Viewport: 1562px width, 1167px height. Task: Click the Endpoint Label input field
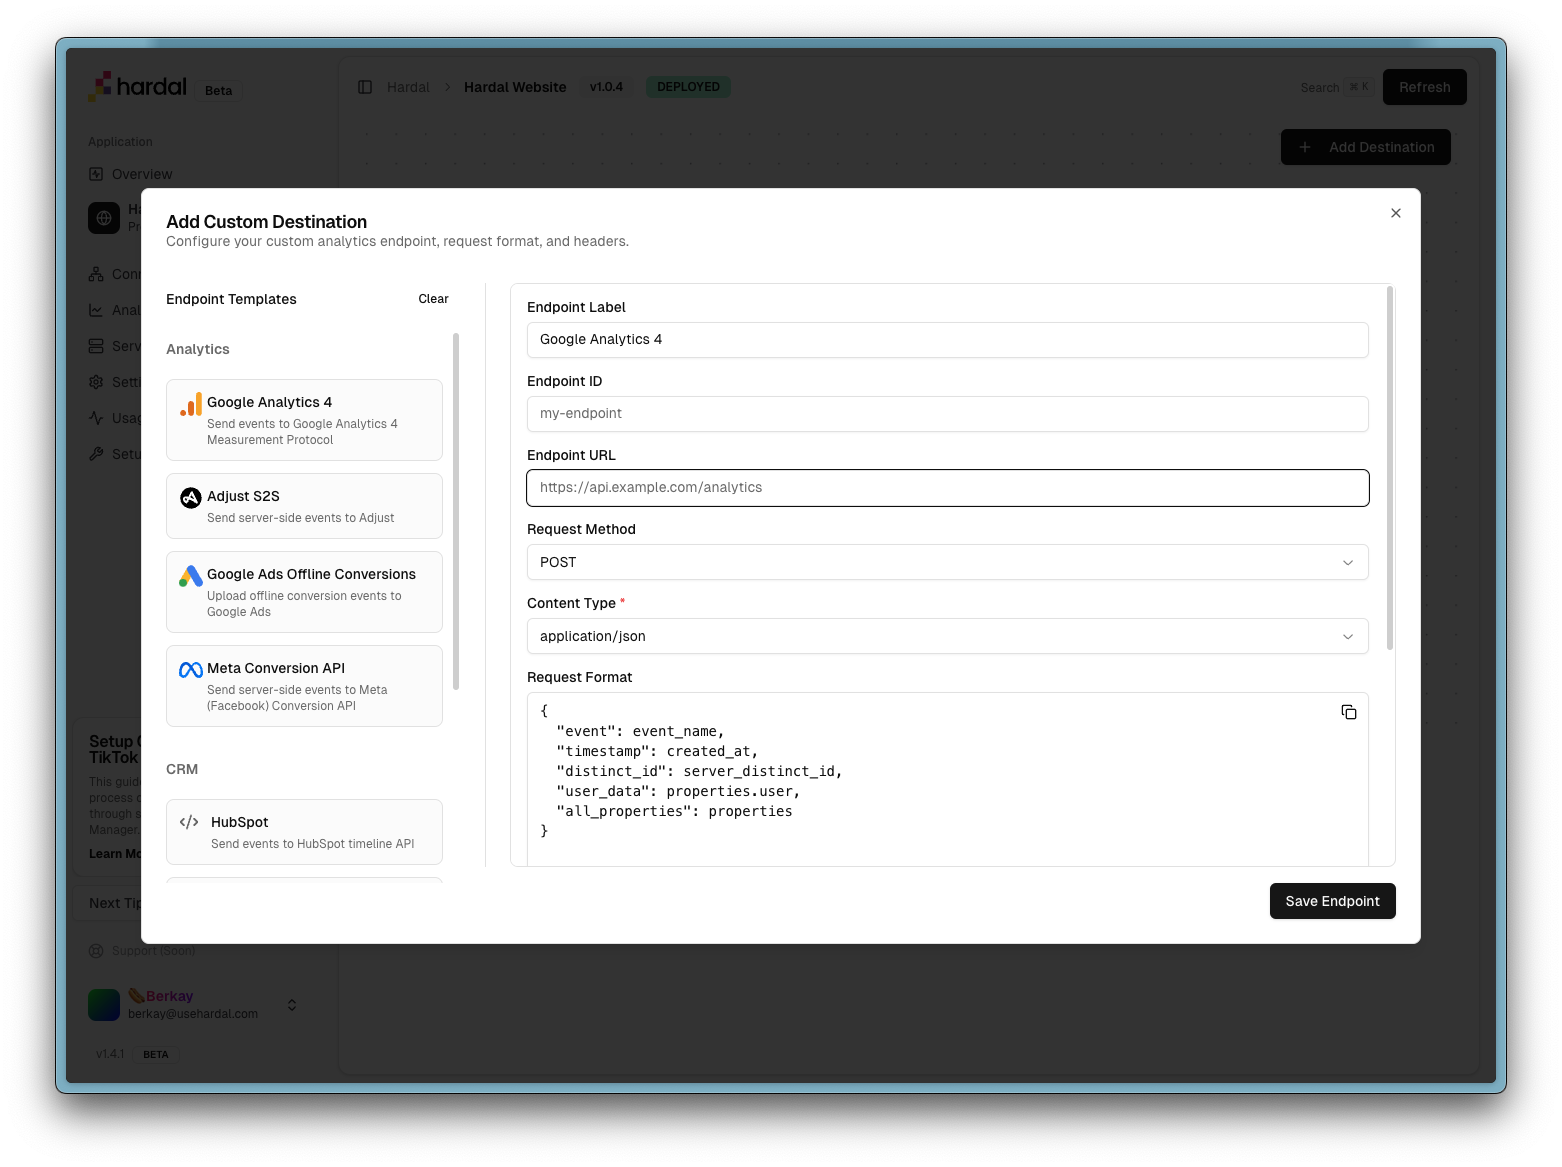tap(948, 340)
